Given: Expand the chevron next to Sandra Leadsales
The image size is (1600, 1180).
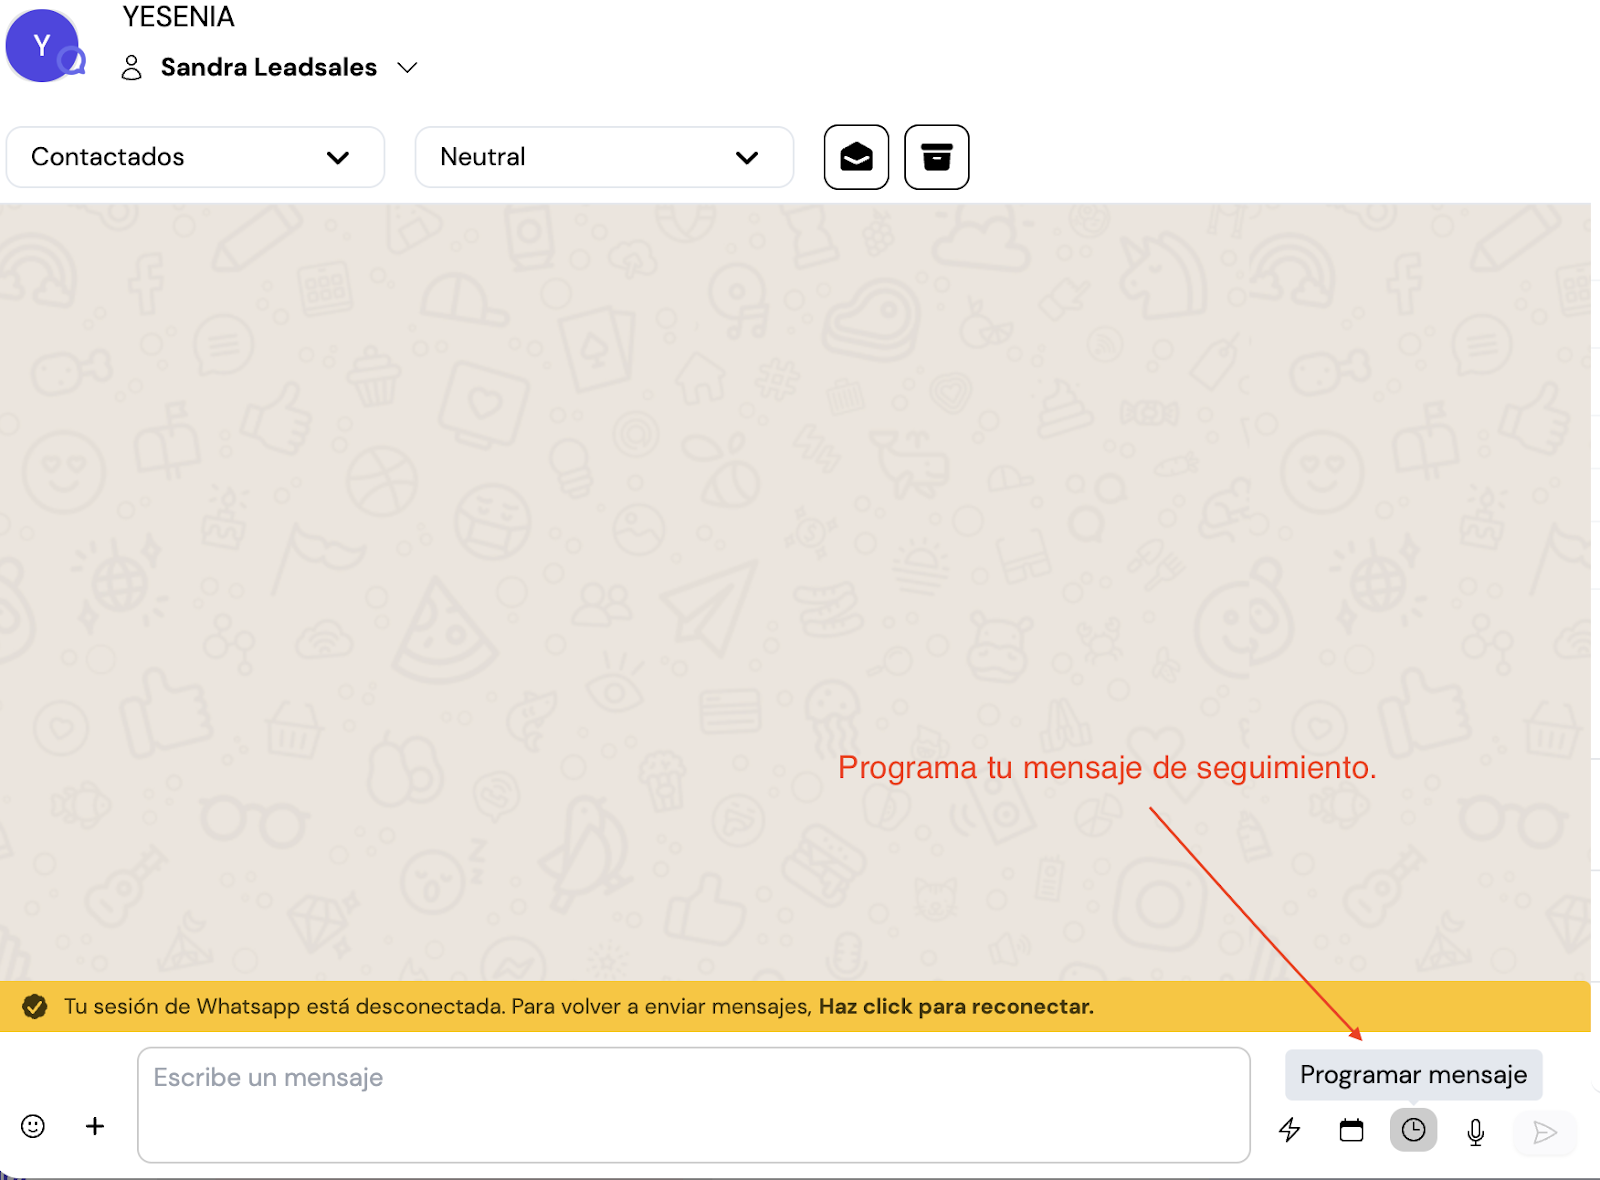Looking at the screenshot, I should (x=407, y=67).
